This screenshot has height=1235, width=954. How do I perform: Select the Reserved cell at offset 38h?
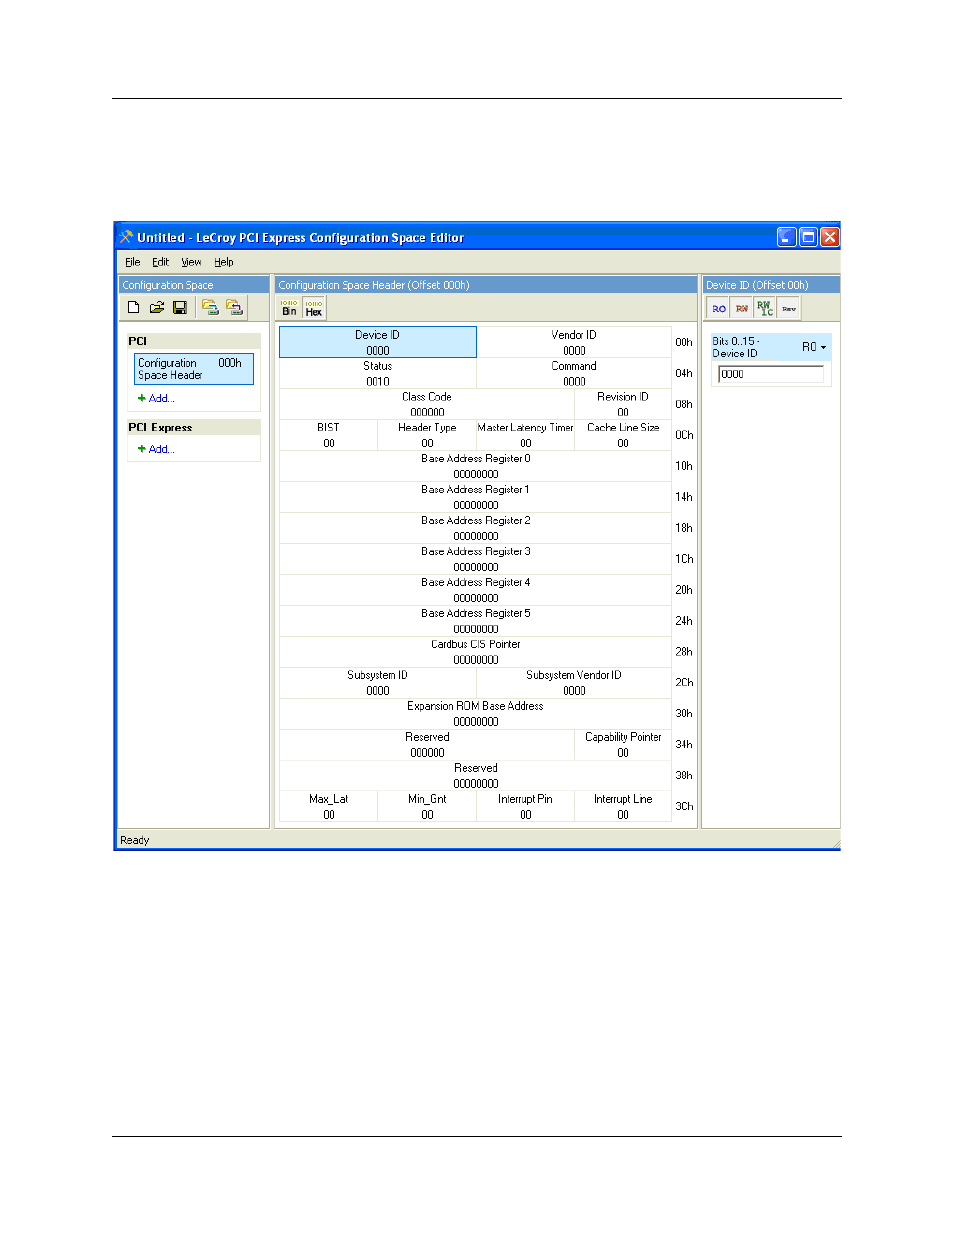click(x=475, y=776)
